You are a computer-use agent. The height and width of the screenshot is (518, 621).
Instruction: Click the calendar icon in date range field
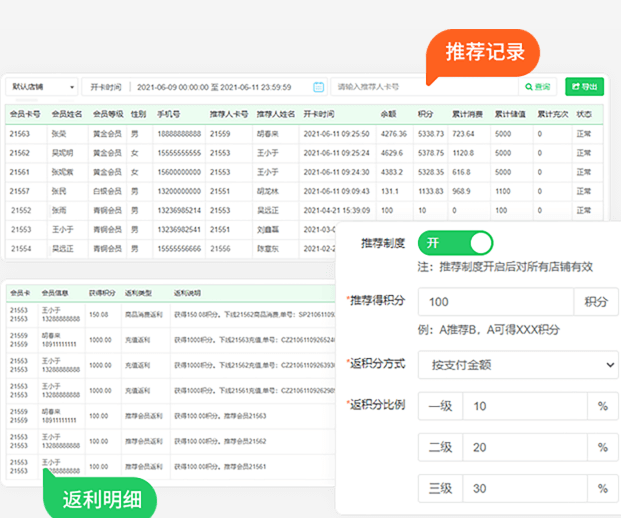click(x=318, y=87)
